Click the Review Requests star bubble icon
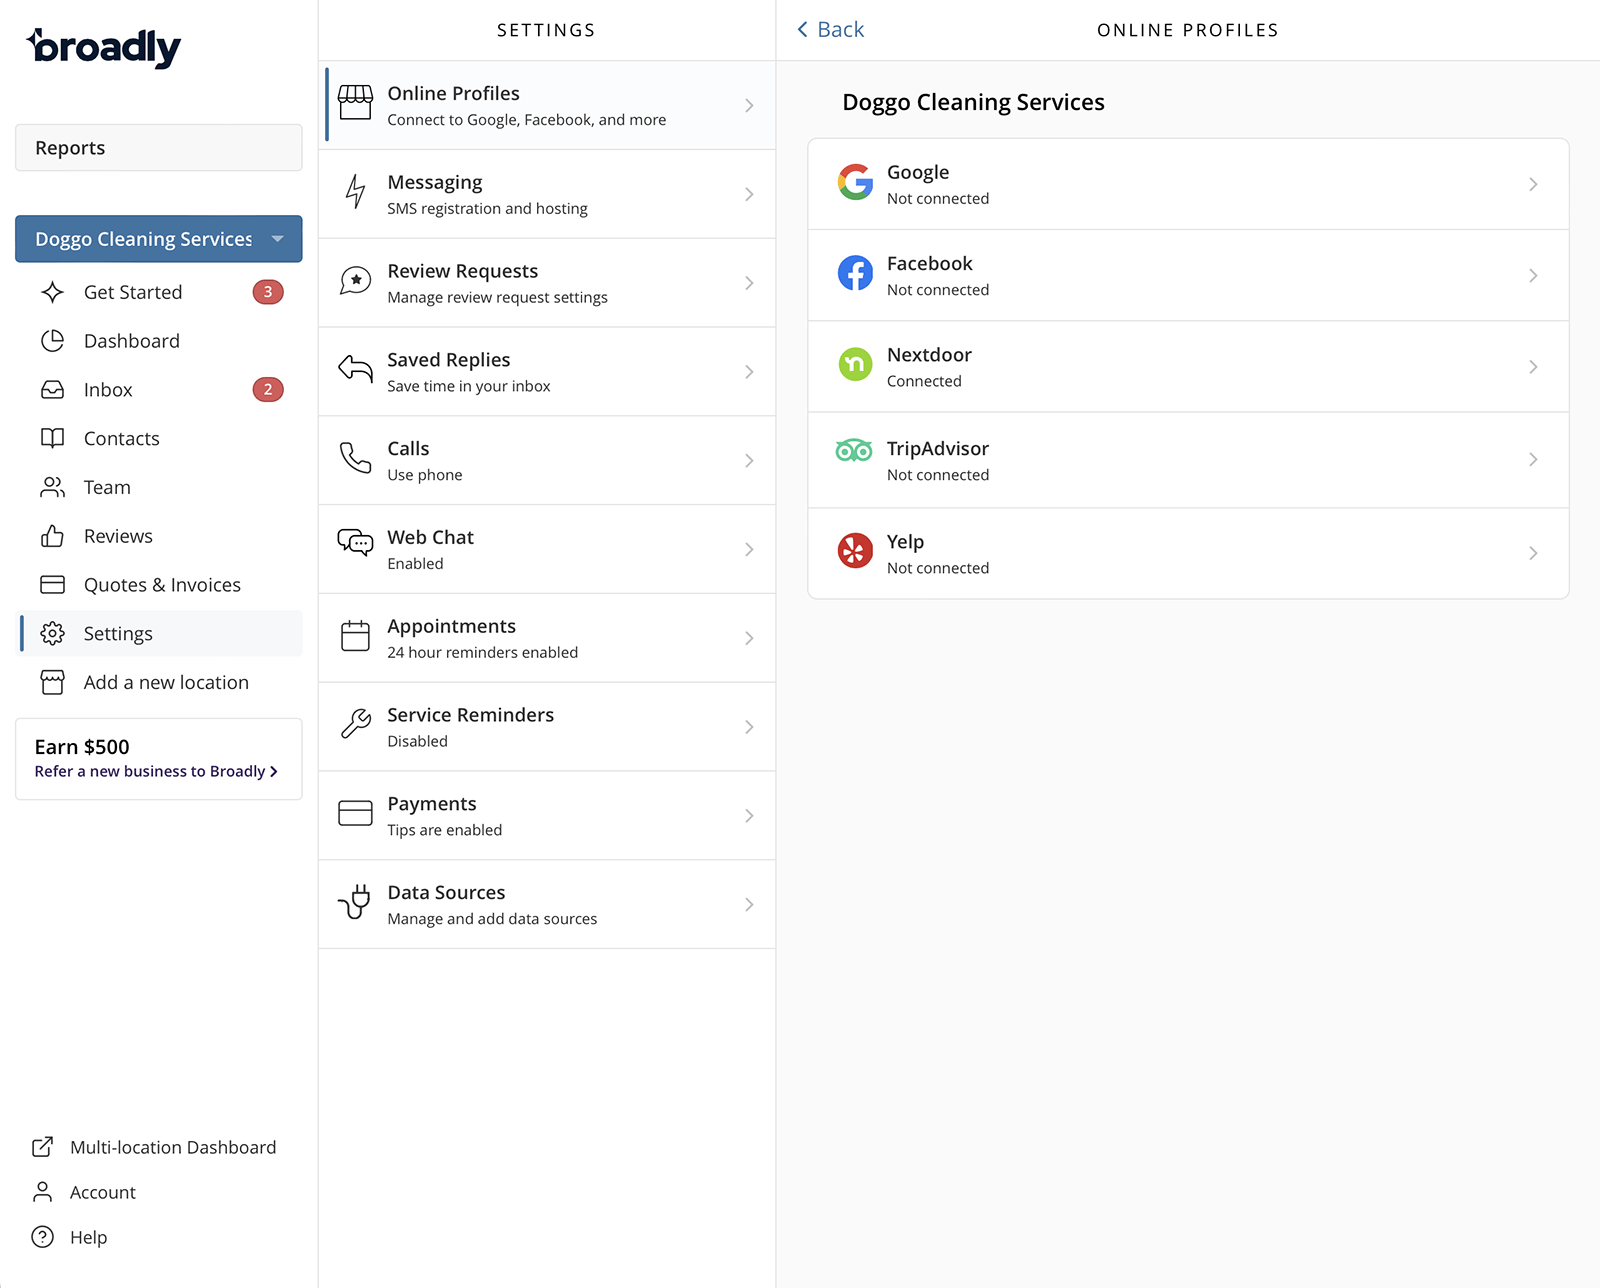The image size is (1600, 1288). click(x=355, y=281)
